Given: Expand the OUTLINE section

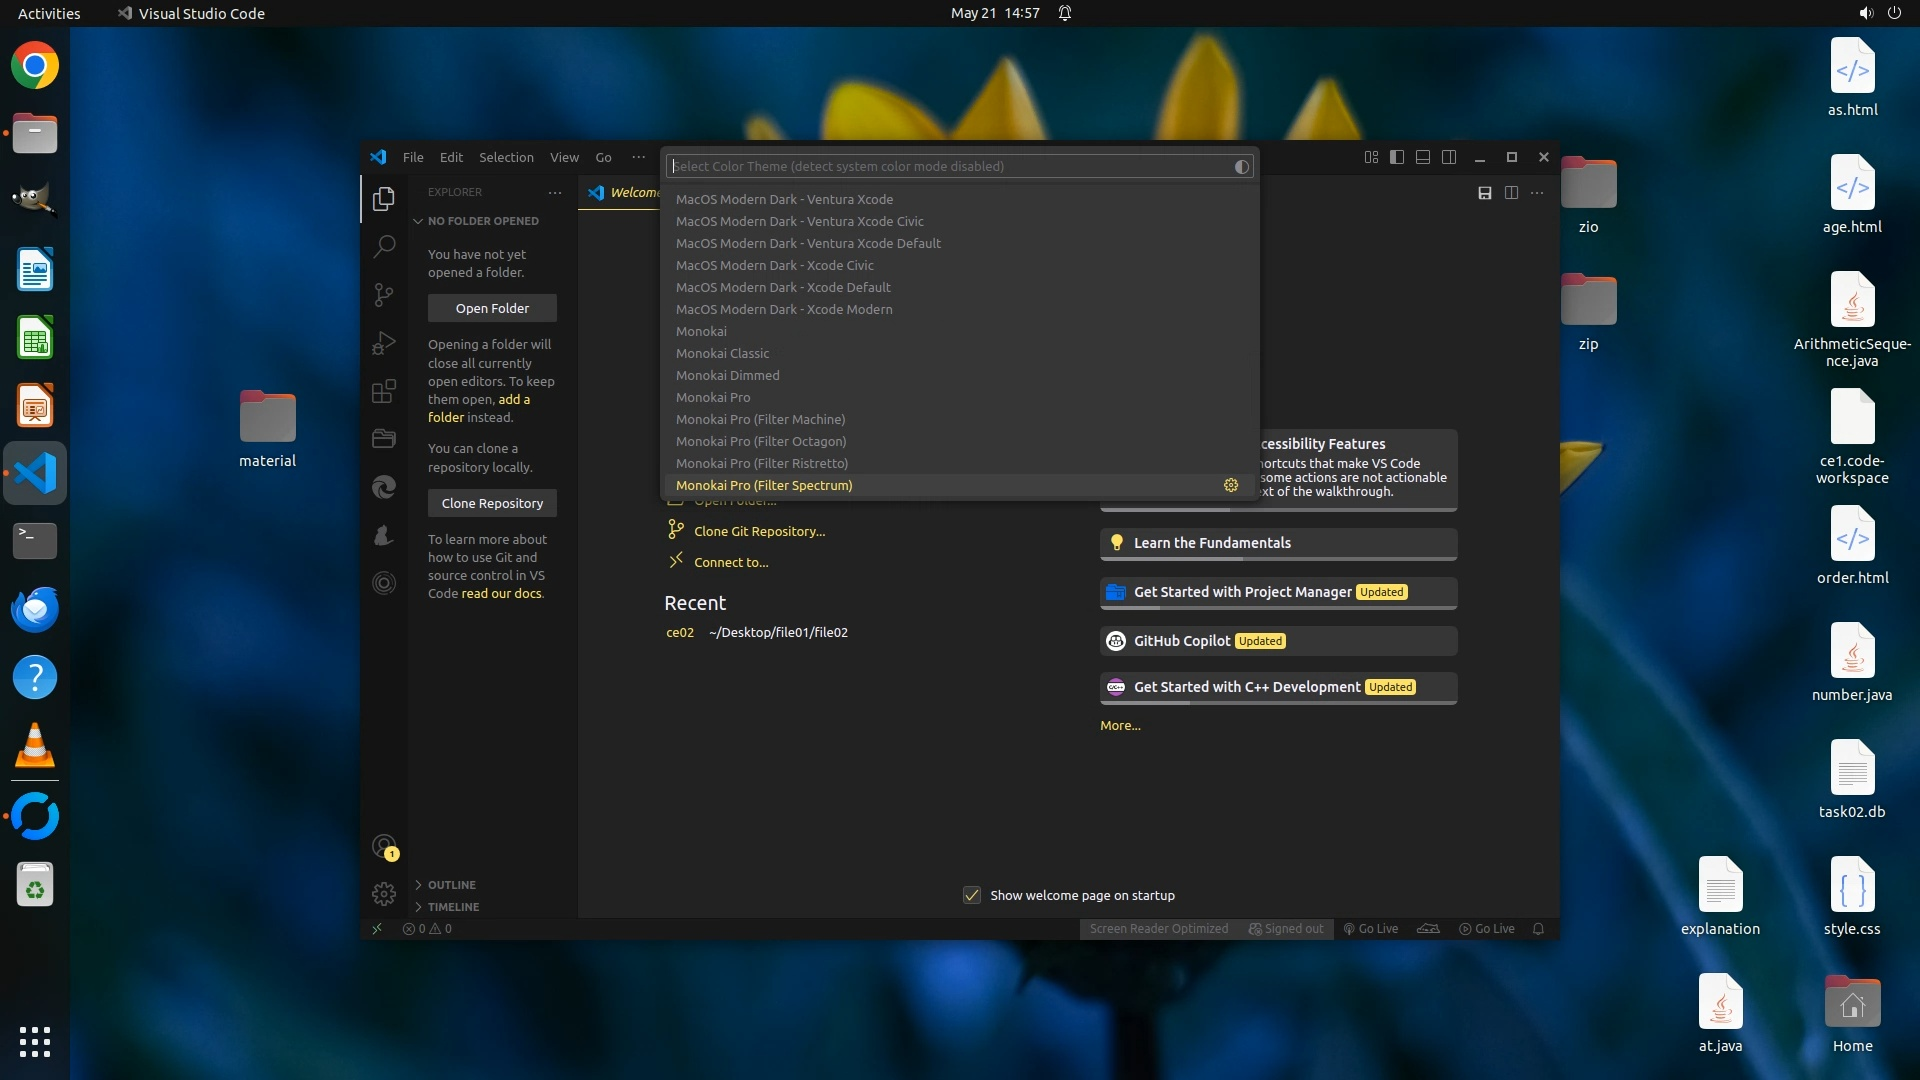Looking at the screenshot, I should click(x=451, y=885).
